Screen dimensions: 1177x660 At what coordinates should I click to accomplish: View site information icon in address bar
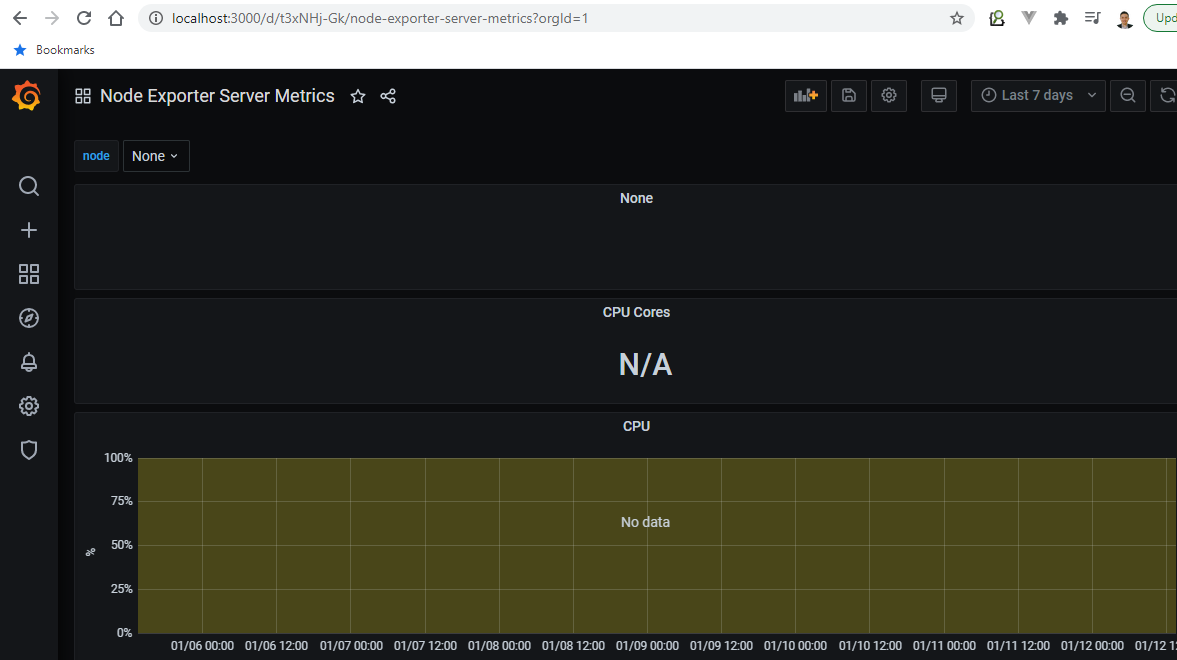[156, 18]
